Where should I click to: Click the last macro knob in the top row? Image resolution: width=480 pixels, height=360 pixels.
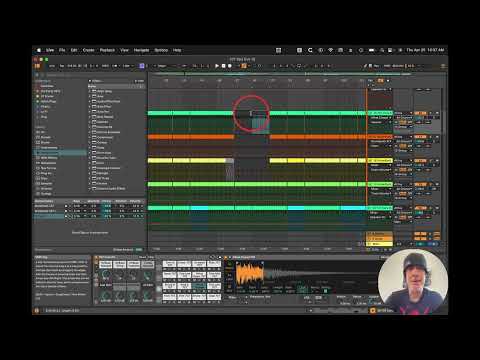click(147, 275)
